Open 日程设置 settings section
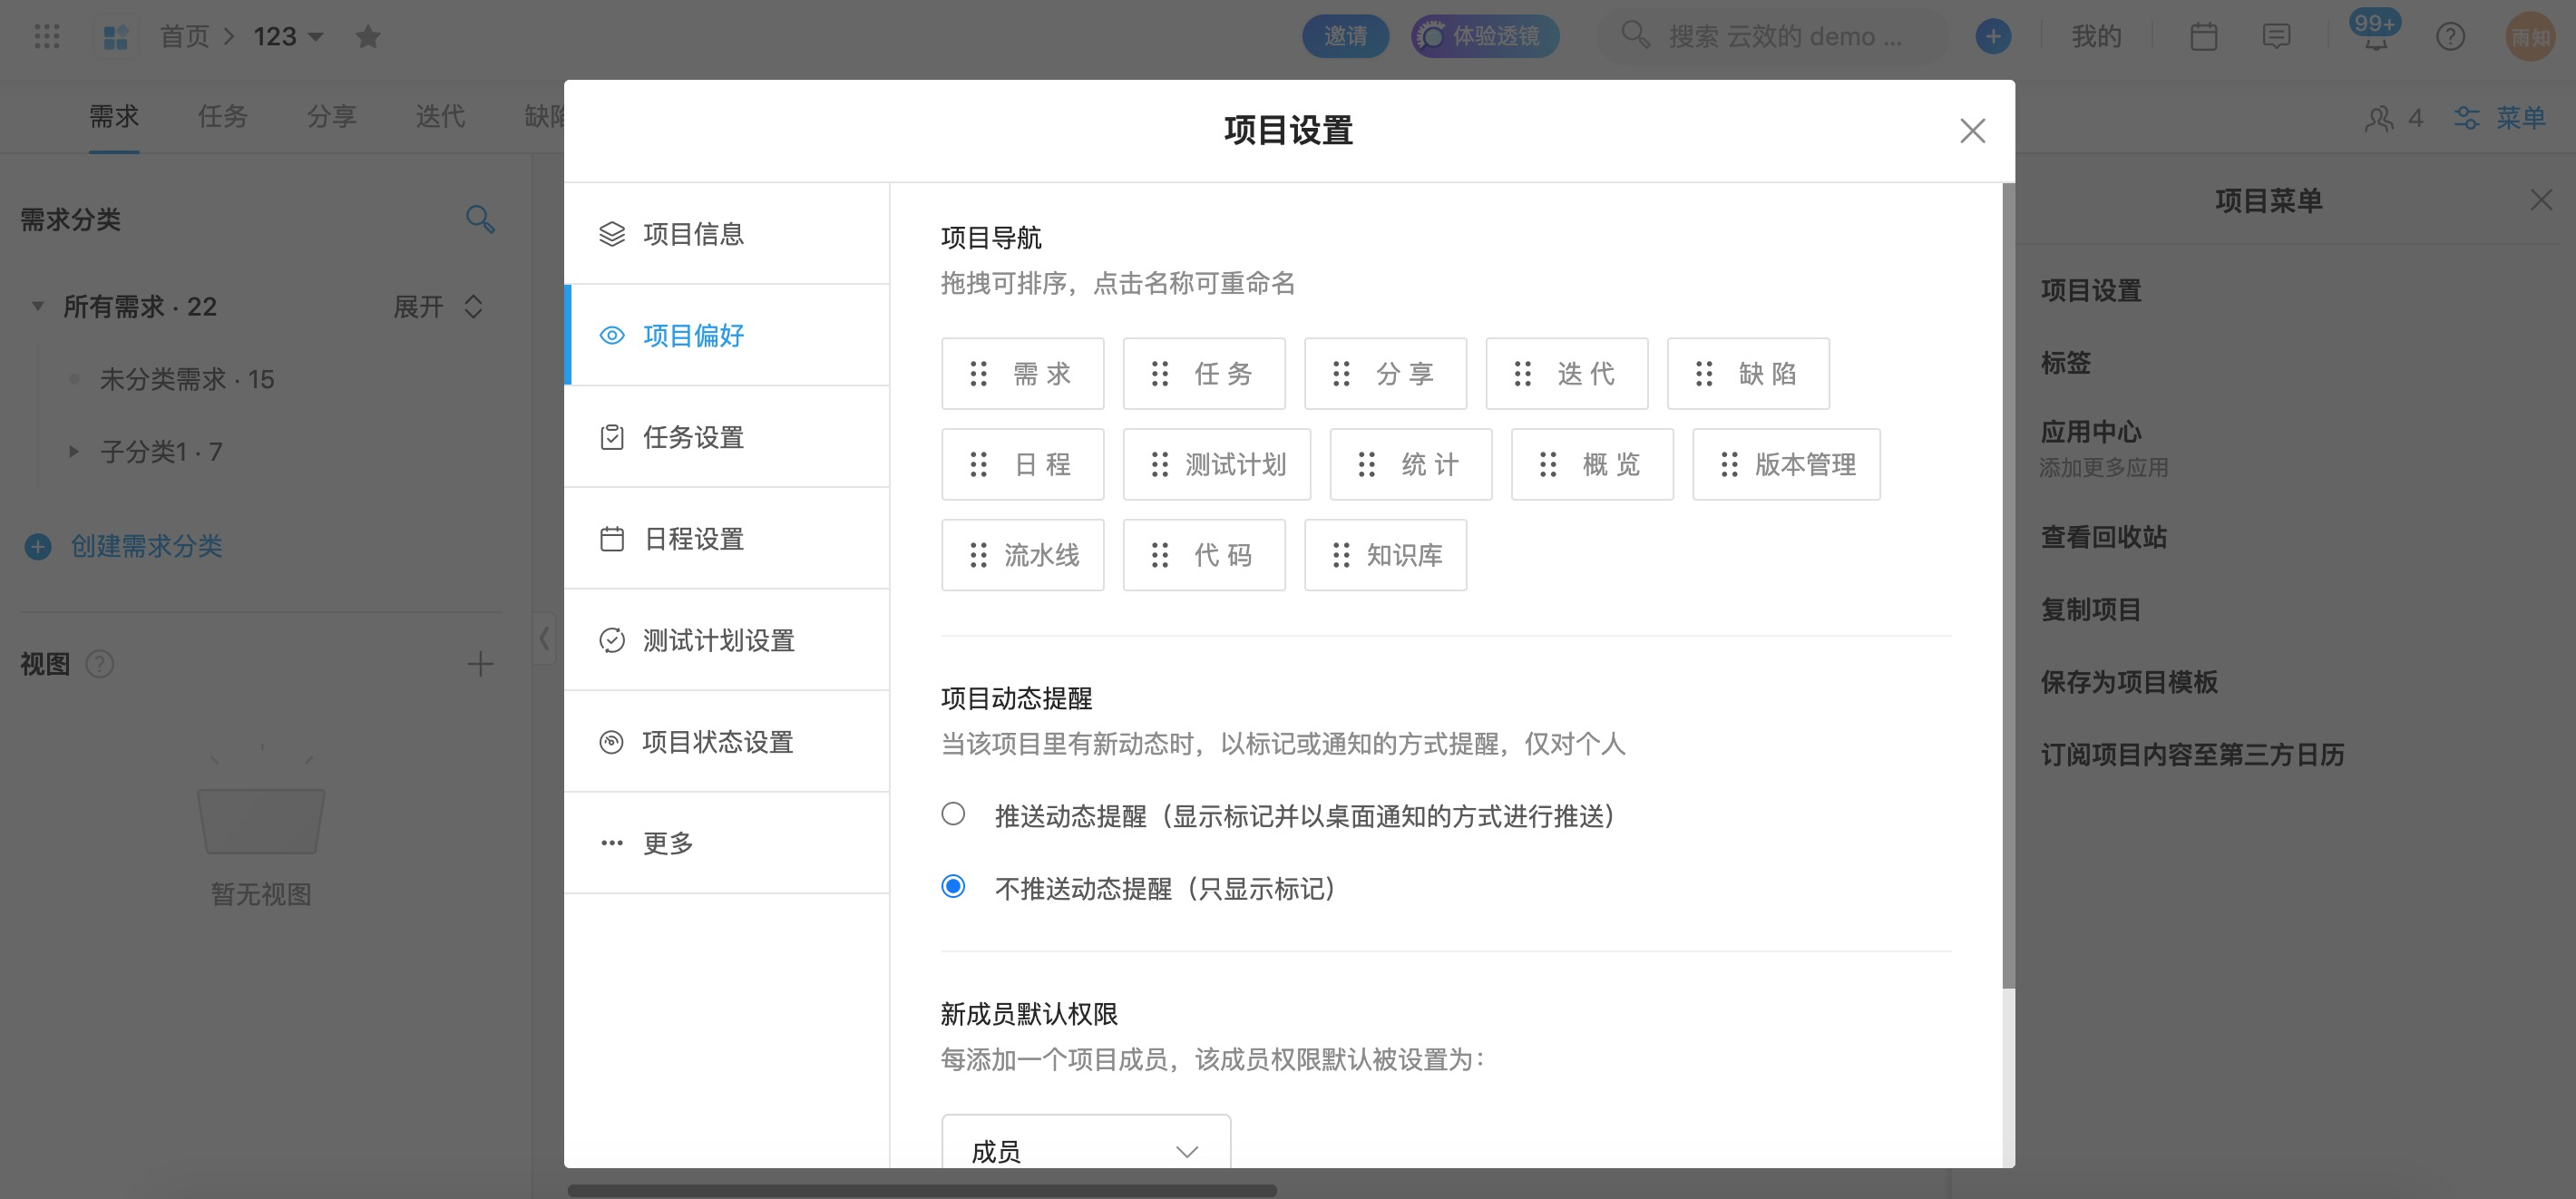This screenshot has height=1199, width=2576. pyautogui.click(x=727, y=539)
